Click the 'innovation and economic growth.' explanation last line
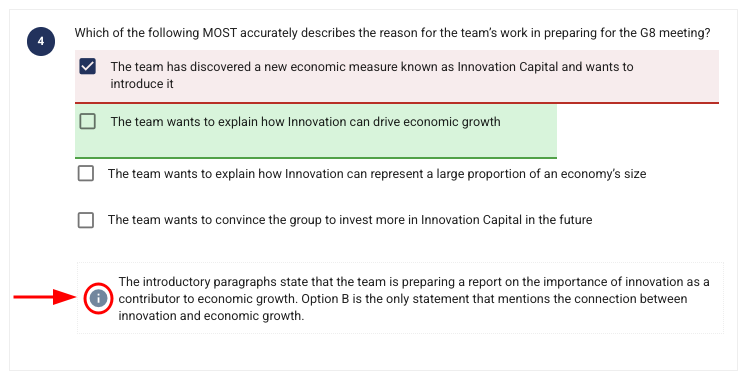Image resolution: width=749 pixels, height=380 pixels. [x=211, y=316]
